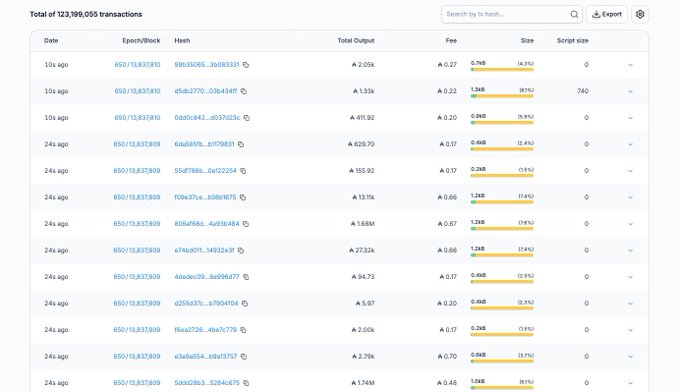Expand row d255d37c...b7904f04 chevron

click(631, 304)
